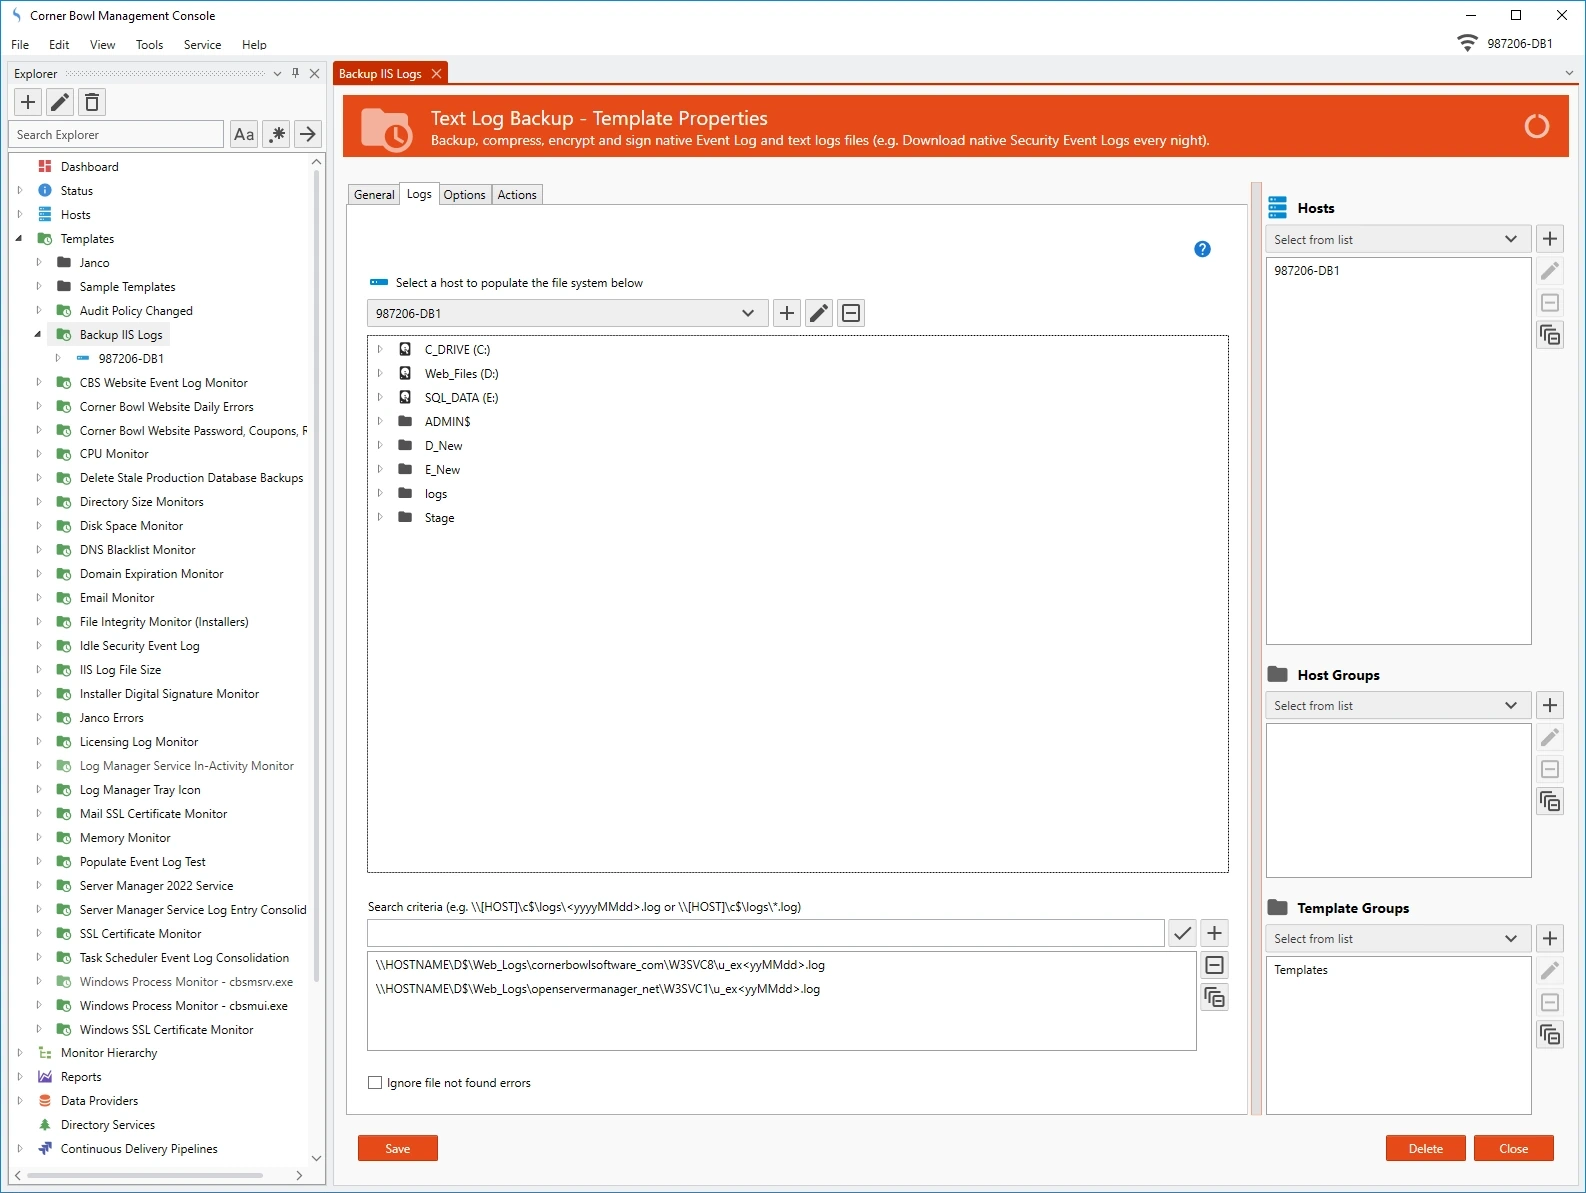This screenshot has width=1586, height=1193.
Task: Click the copy icon beside the Hosts list
Action: click(1549, 335)
